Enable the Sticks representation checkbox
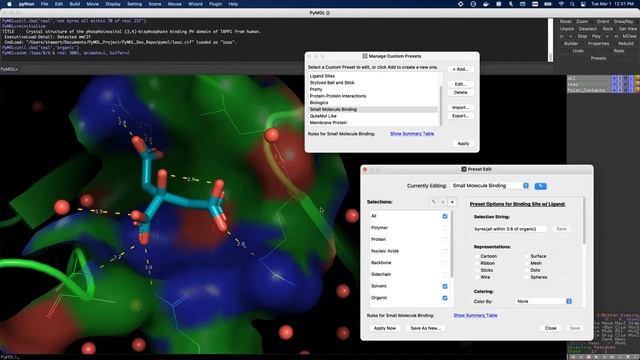Image resolution: width=640 pixels, height=360 pixels. click(x=477, y=270)
